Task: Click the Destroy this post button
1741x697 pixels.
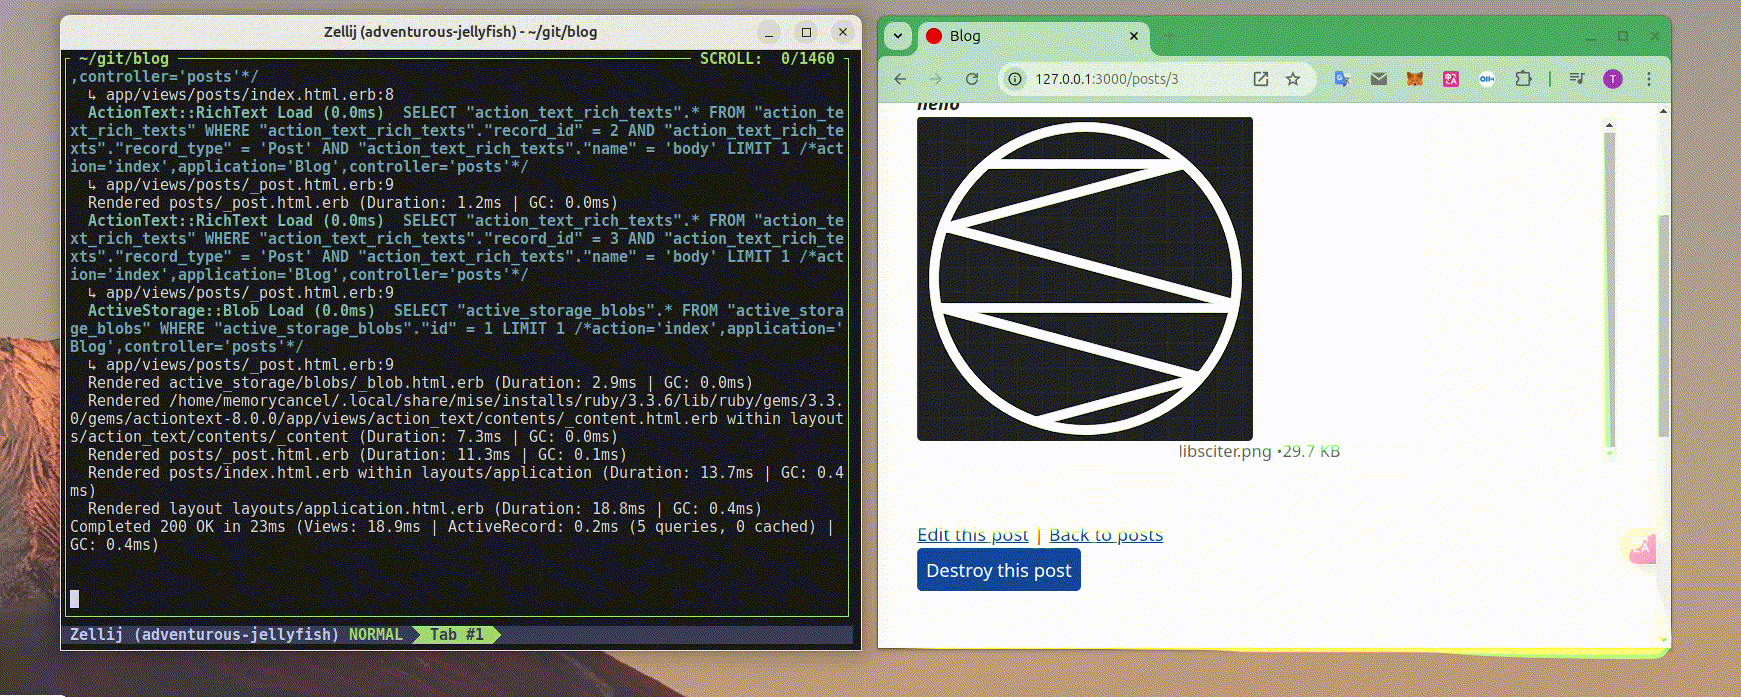Action: coord(999,571)
